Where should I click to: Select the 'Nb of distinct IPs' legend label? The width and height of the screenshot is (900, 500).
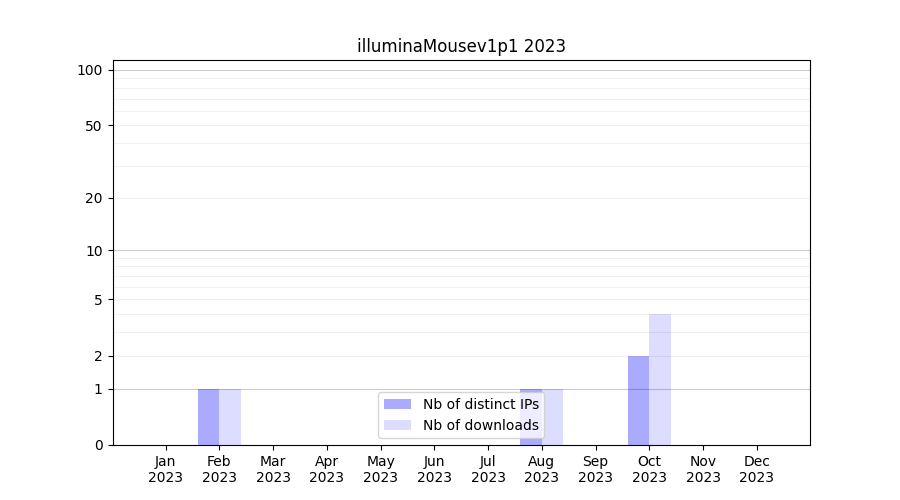[480, 404]
